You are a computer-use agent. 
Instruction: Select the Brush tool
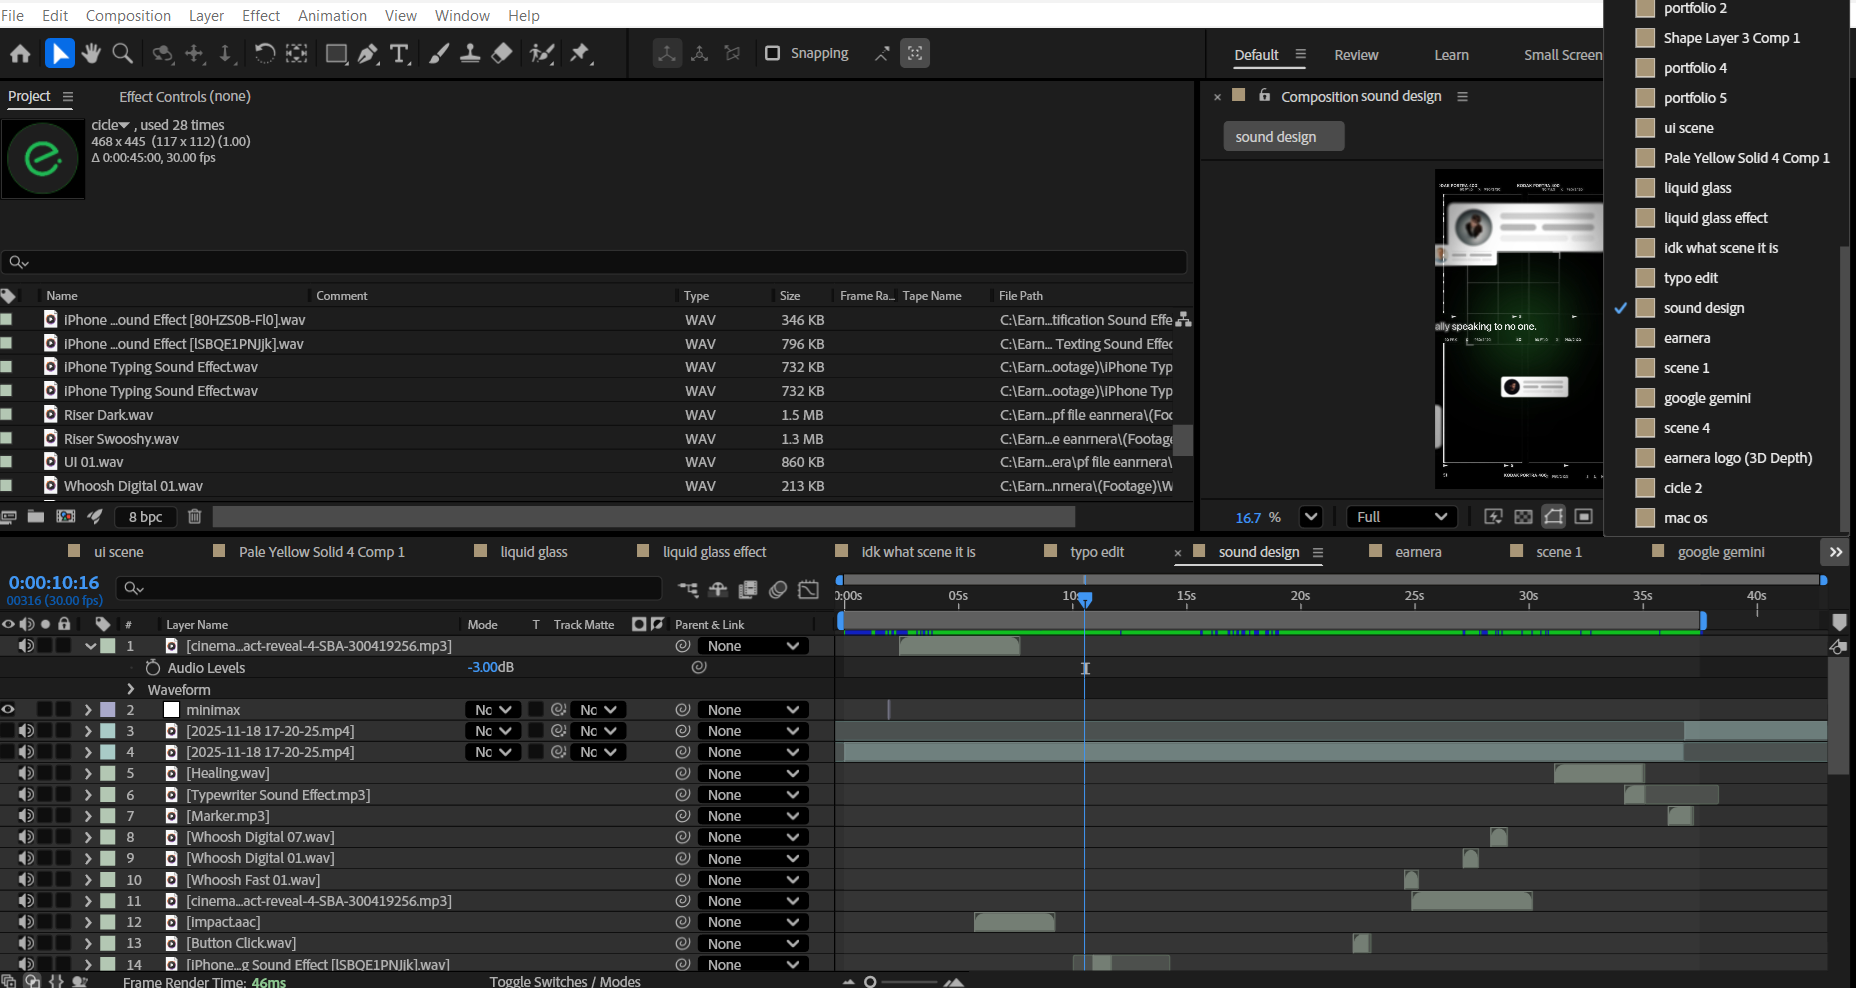click(x=438, y=54)
